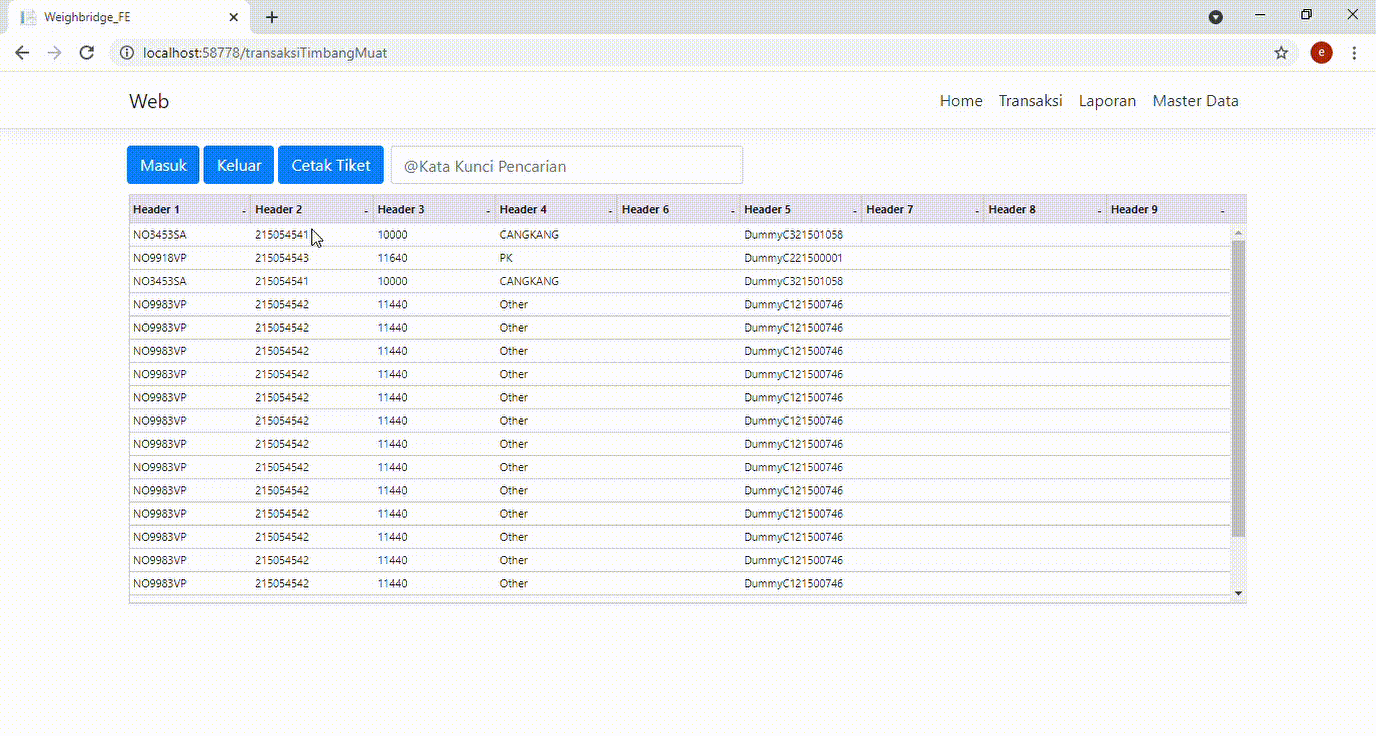Open the Transaksi menu

point(1030,101)
